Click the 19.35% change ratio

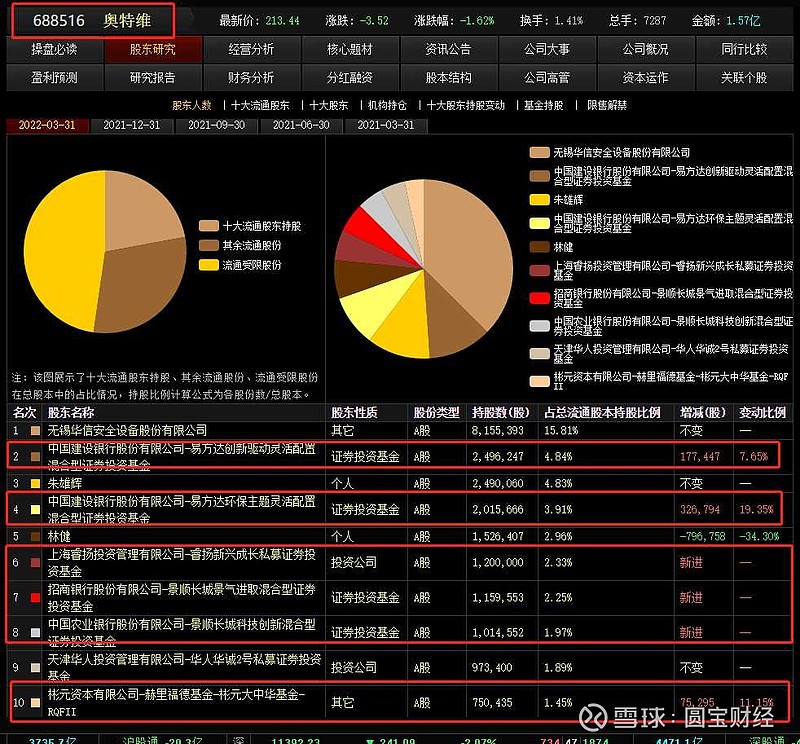point(756,509)
